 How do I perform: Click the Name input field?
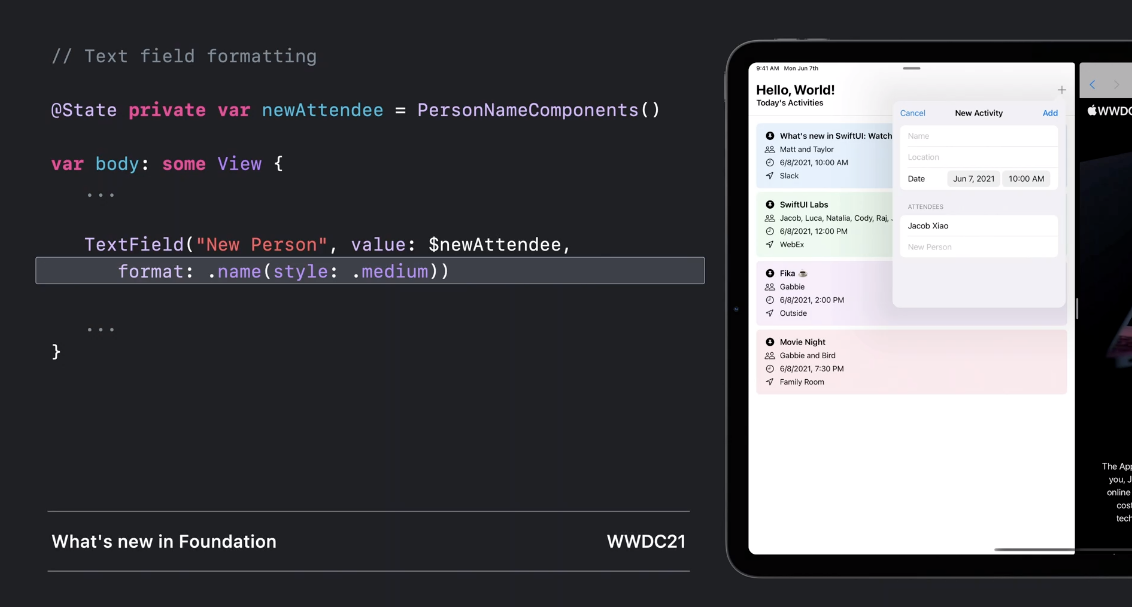(x=978, y=136)
